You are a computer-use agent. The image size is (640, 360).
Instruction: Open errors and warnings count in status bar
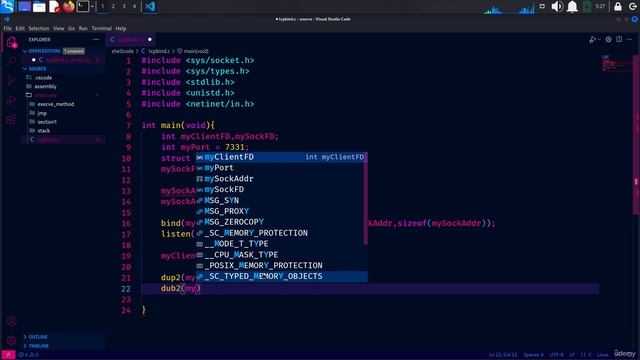[x=29, y=355]
